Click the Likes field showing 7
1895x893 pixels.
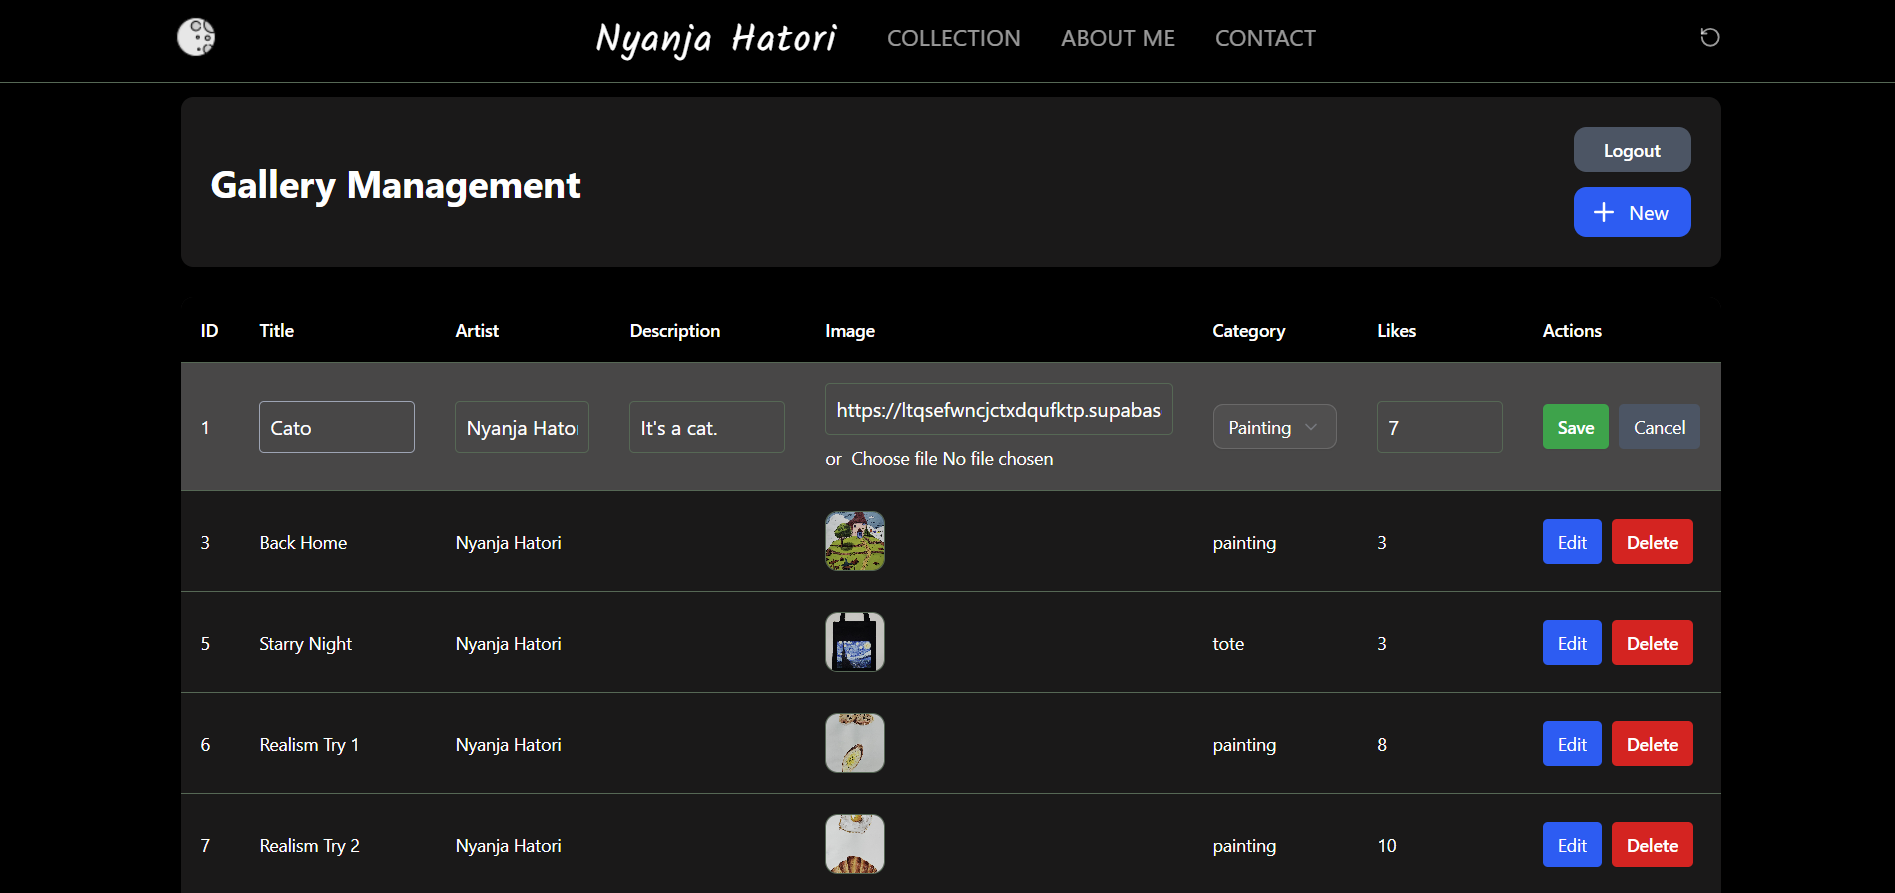pos(1438,427)
